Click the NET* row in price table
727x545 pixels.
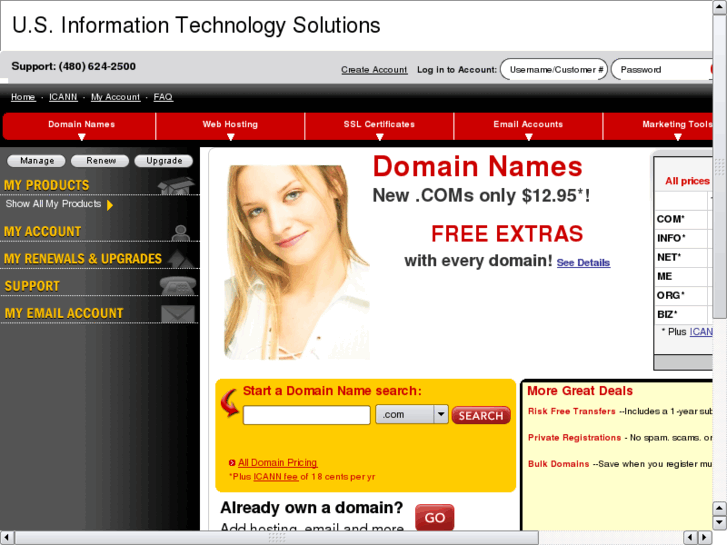point(683,257)
